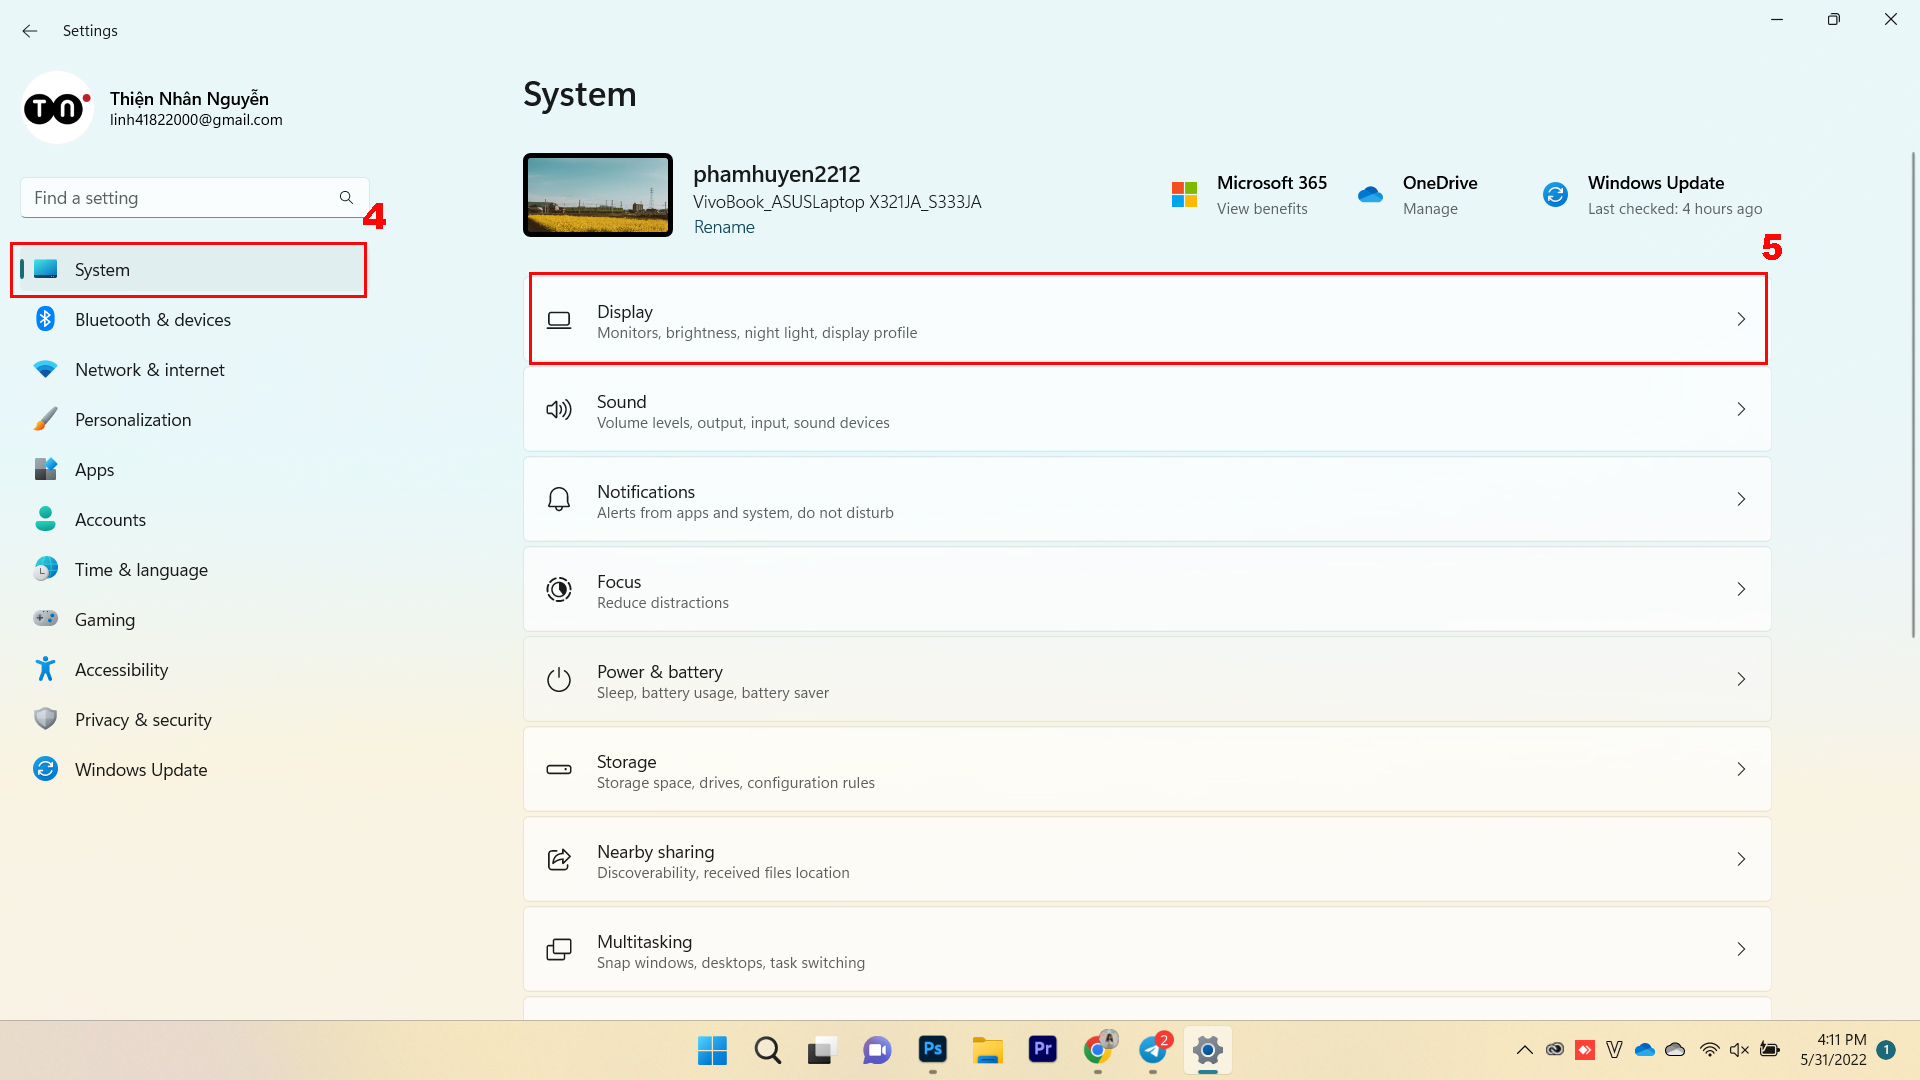
Task: Click the Display laptop icon
Action: click(559, 320)
